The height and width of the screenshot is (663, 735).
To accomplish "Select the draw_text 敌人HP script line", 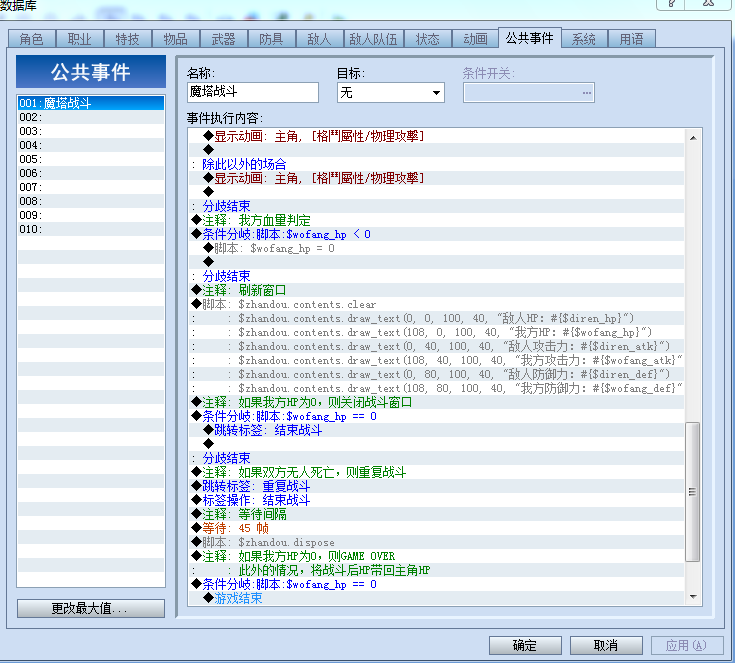I will point(436,318).
